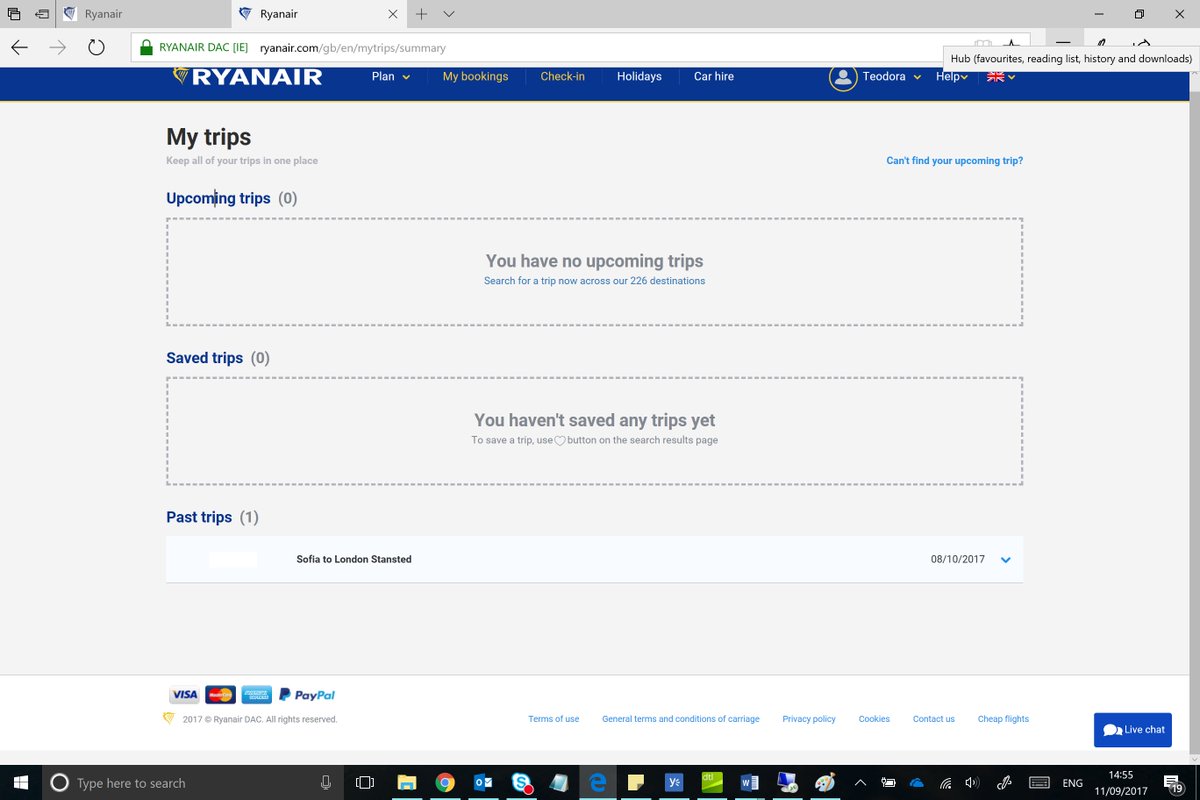
Task: Click the user avatar icon beside Teodora
Action: [x=843, y=77]
